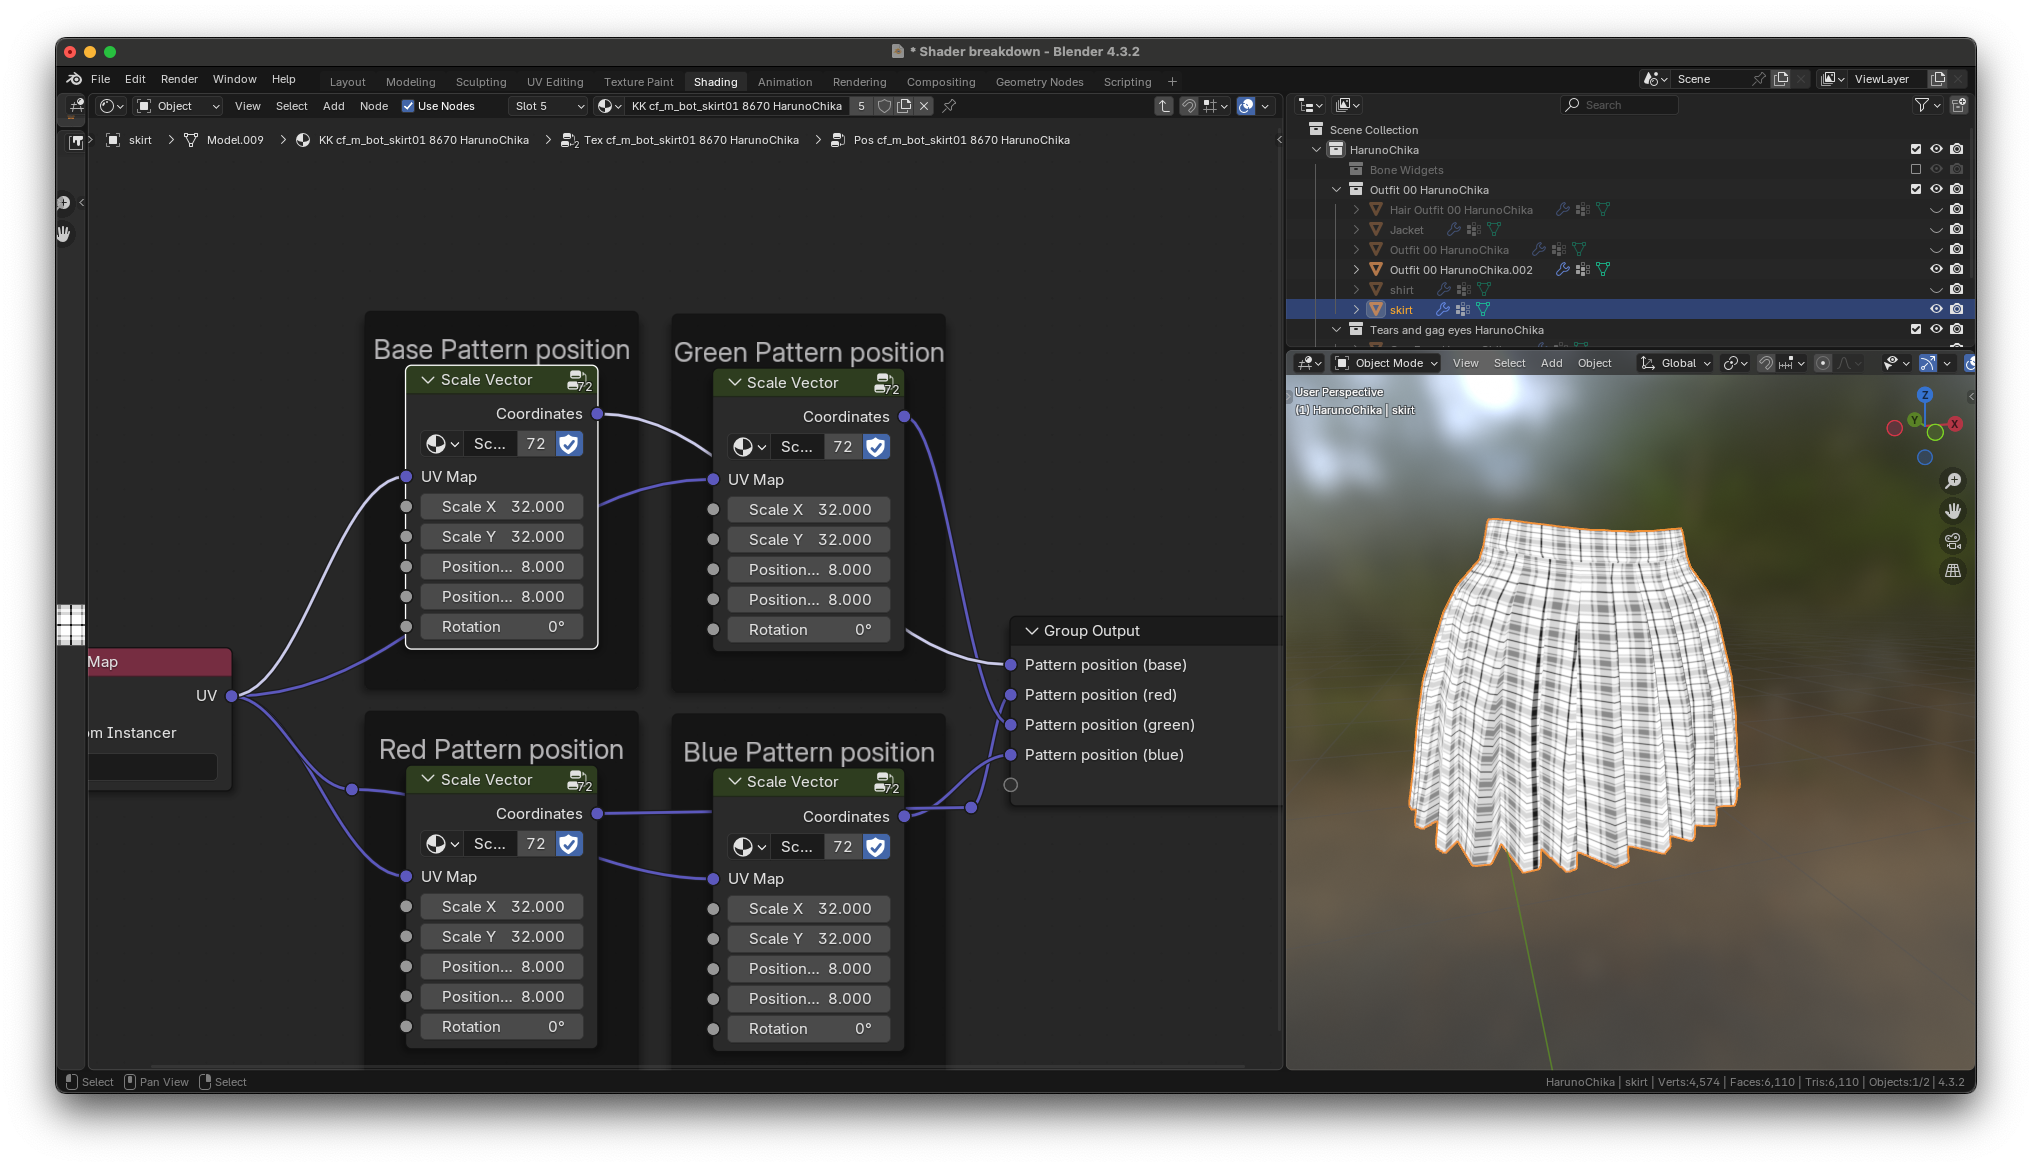The width and height of the screenshot is (2032, 1167).
Task: Switch to the Geometry Nodes workspace tab
Action: (x=1039, y=82)
